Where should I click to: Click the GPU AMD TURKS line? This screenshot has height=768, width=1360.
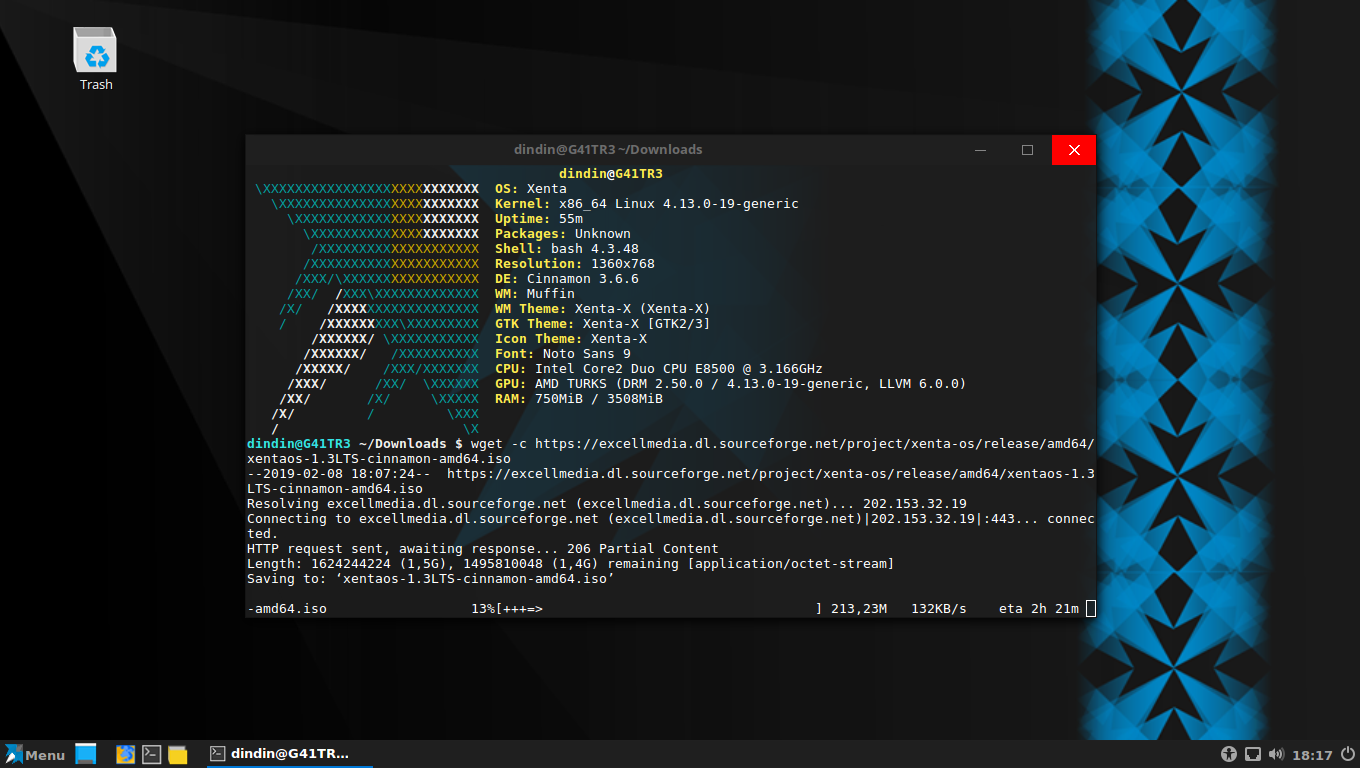(x=731, y=384)
